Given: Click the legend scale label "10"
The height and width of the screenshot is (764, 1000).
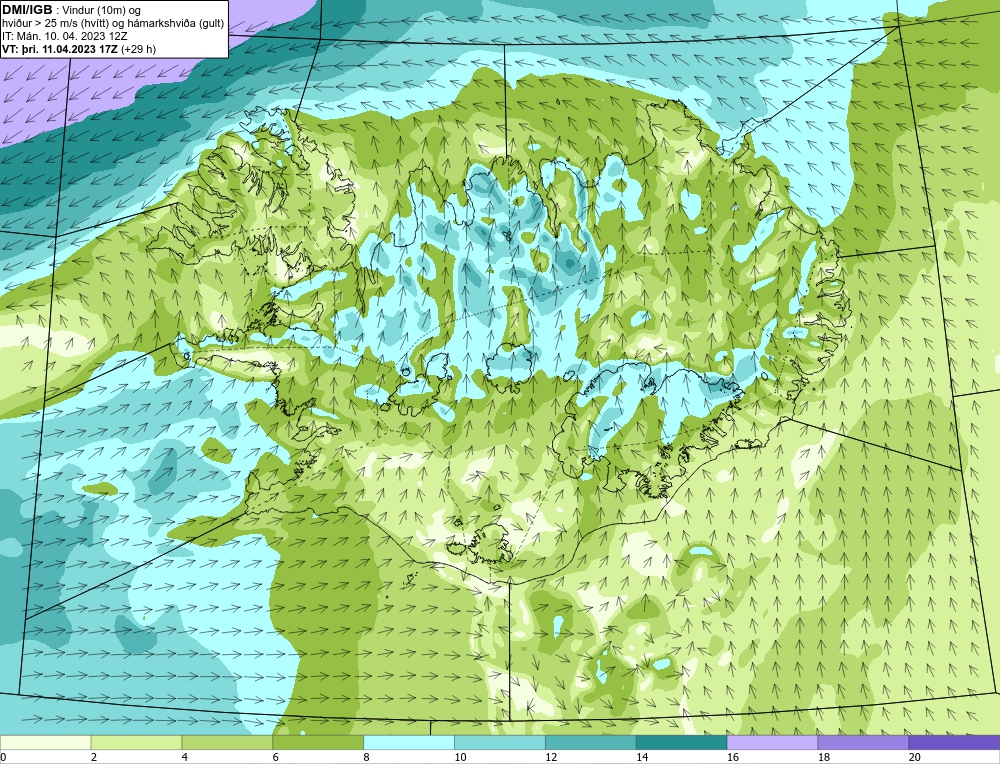Looking at the screenshot, I should click(460, 757).
